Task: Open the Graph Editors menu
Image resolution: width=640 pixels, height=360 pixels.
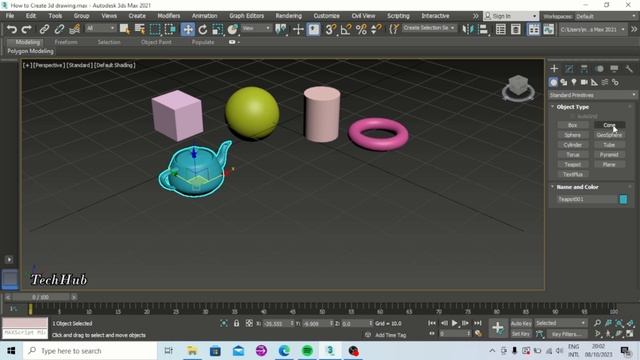Action: pyautogui.click(x=247, y=16)
